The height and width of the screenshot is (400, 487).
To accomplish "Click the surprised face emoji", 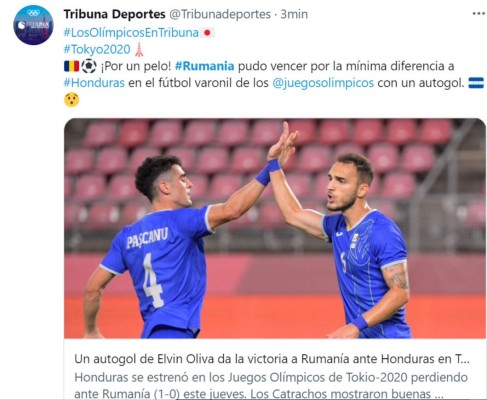I will pos(72,100).
